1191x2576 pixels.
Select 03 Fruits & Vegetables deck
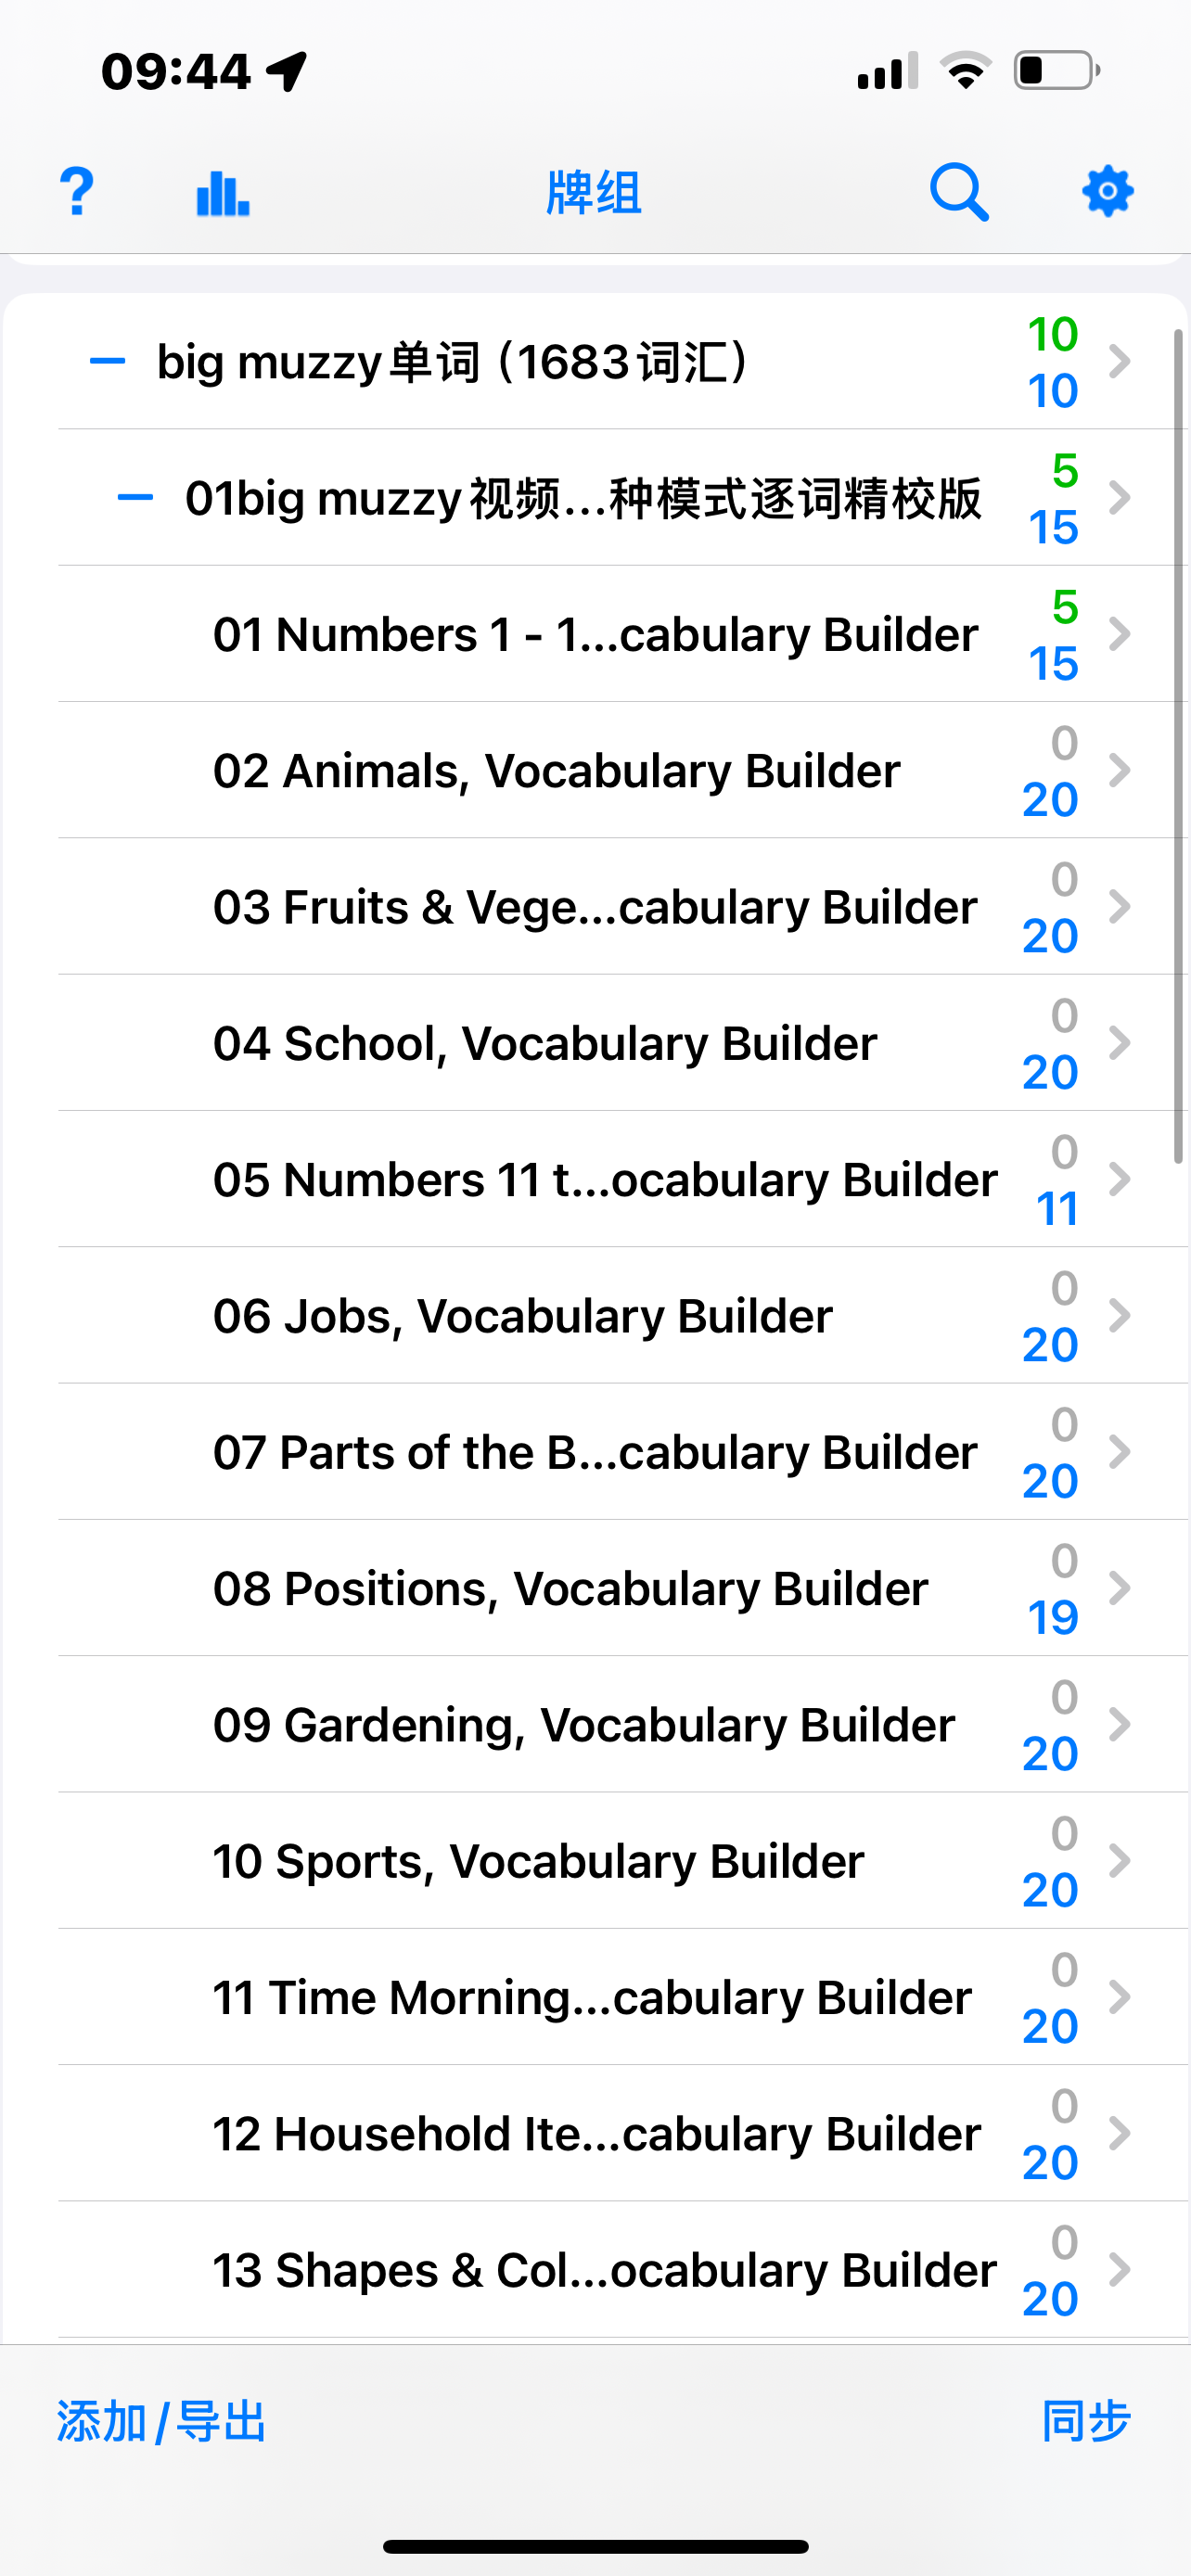595,907
